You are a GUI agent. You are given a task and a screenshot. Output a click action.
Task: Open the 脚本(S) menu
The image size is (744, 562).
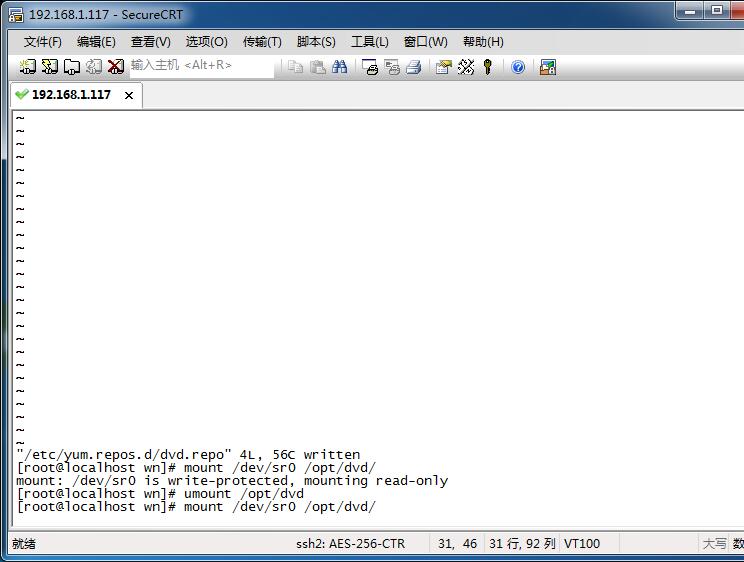[316, 42]
